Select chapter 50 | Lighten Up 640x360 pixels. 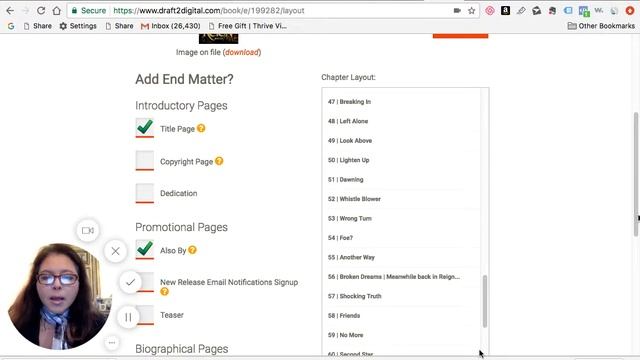point(349,160)
